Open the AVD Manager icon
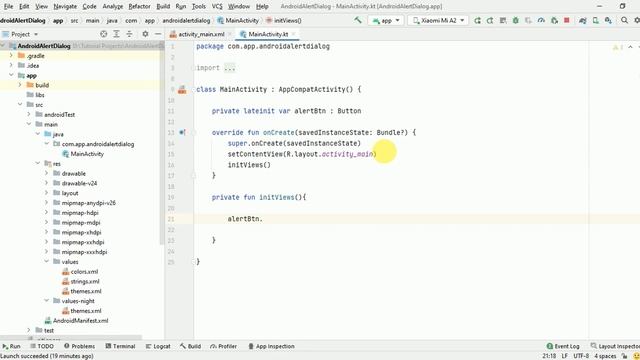 coord(596,20)
